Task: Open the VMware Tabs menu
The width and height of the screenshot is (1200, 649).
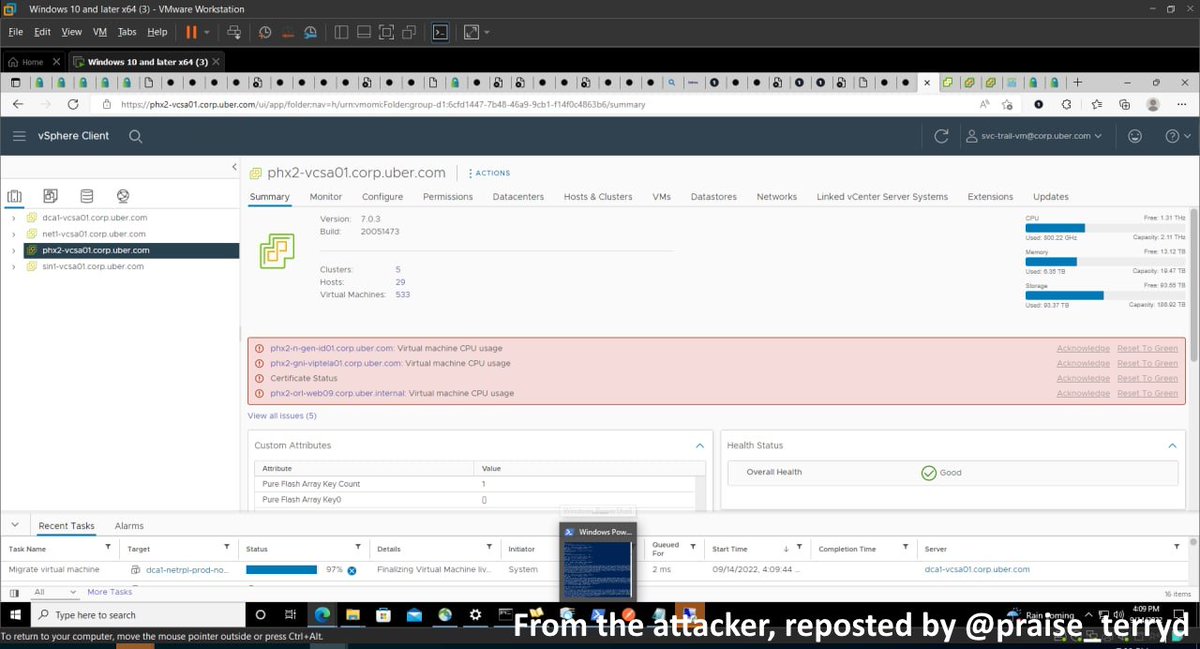Action: [127, 32]
